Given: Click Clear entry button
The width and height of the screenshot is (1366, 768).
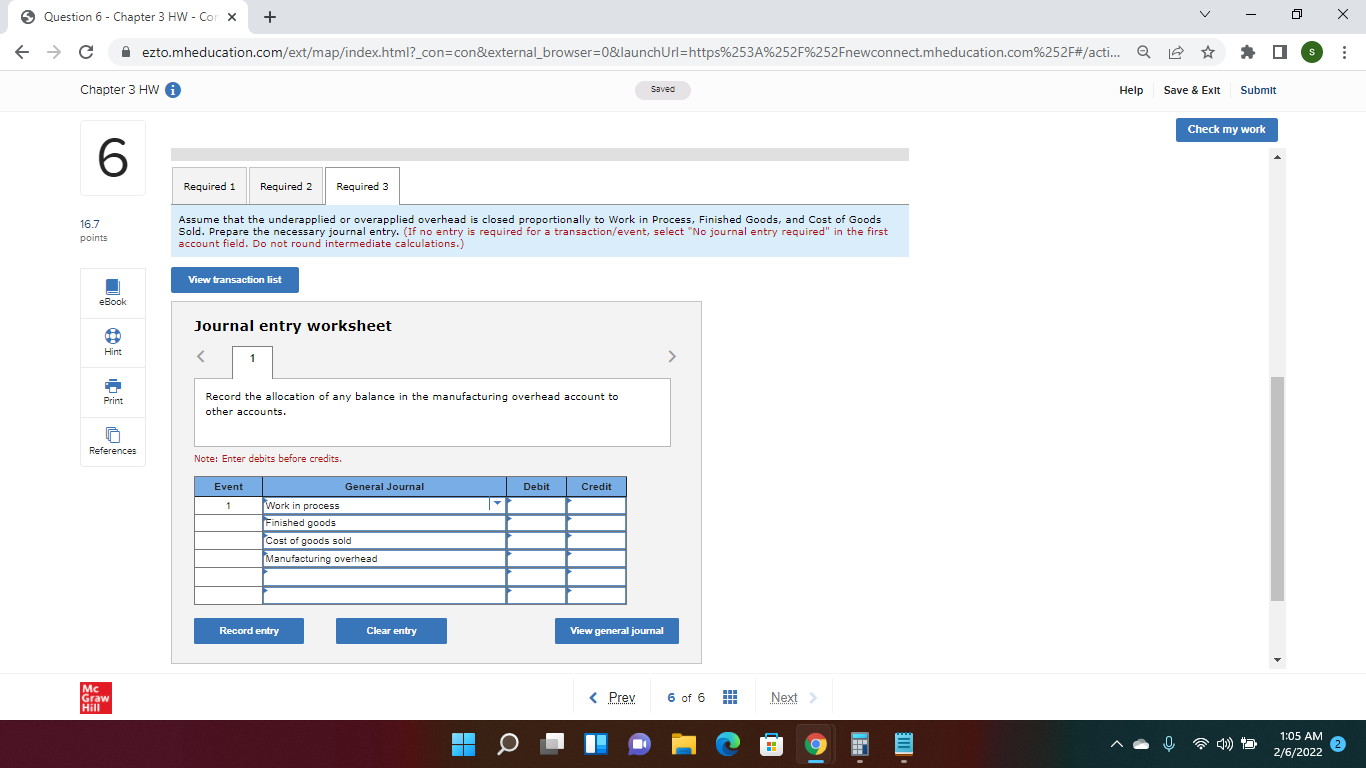Looking at the screenshot, I should (x=391, y=631).
